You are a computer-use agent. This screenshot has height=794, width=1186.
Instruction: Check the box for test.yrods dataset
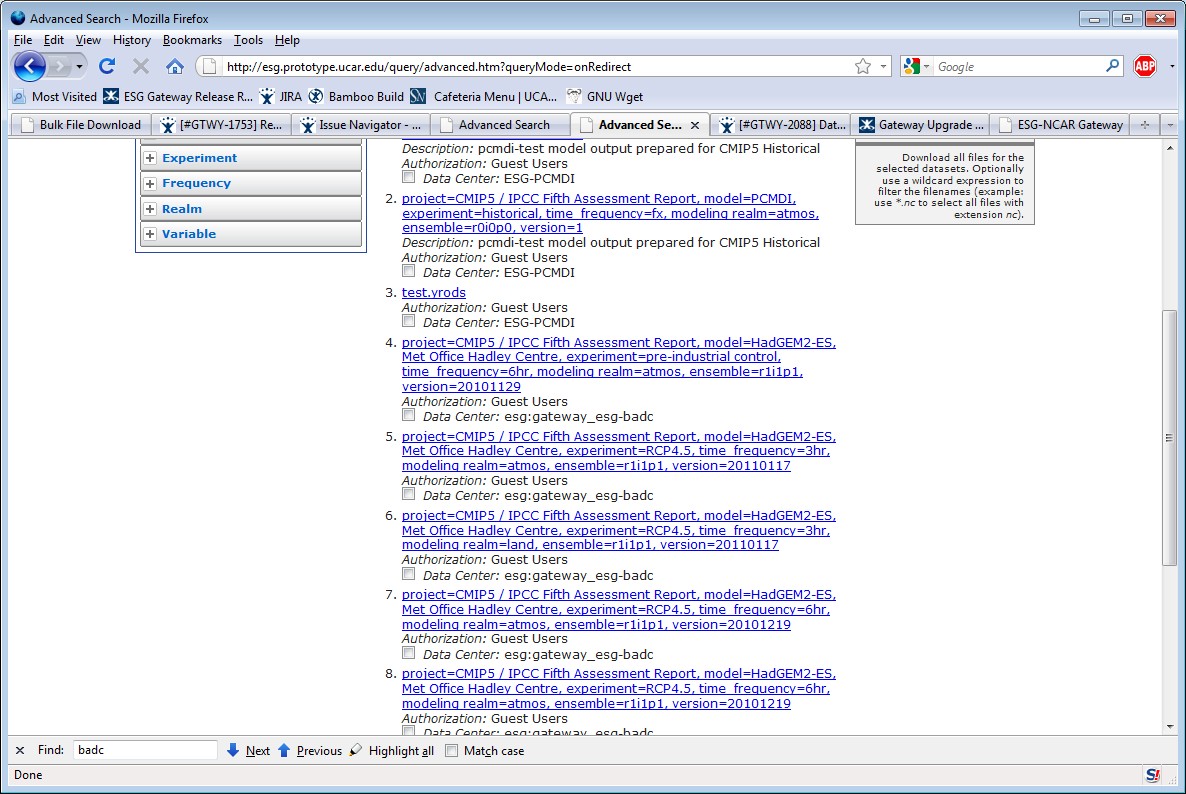coord(408,322)
